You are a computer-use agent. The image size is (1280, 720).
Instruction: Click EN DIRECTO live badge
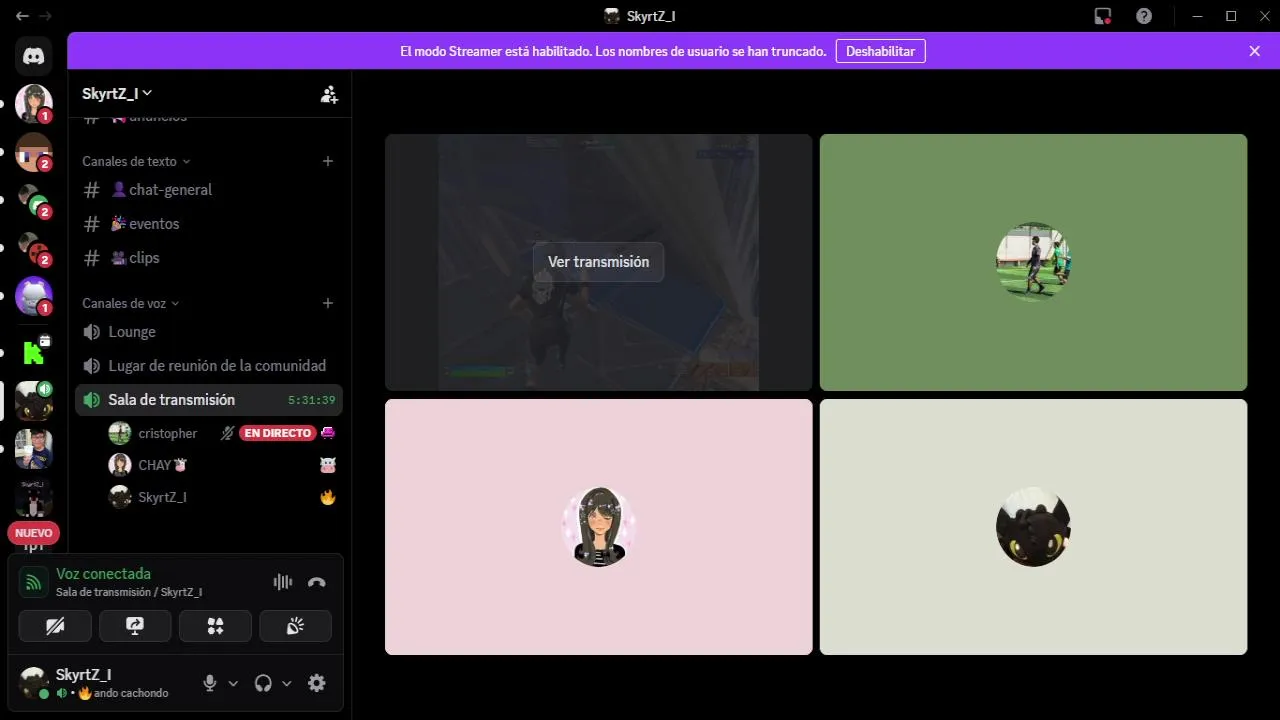point(277,433)
